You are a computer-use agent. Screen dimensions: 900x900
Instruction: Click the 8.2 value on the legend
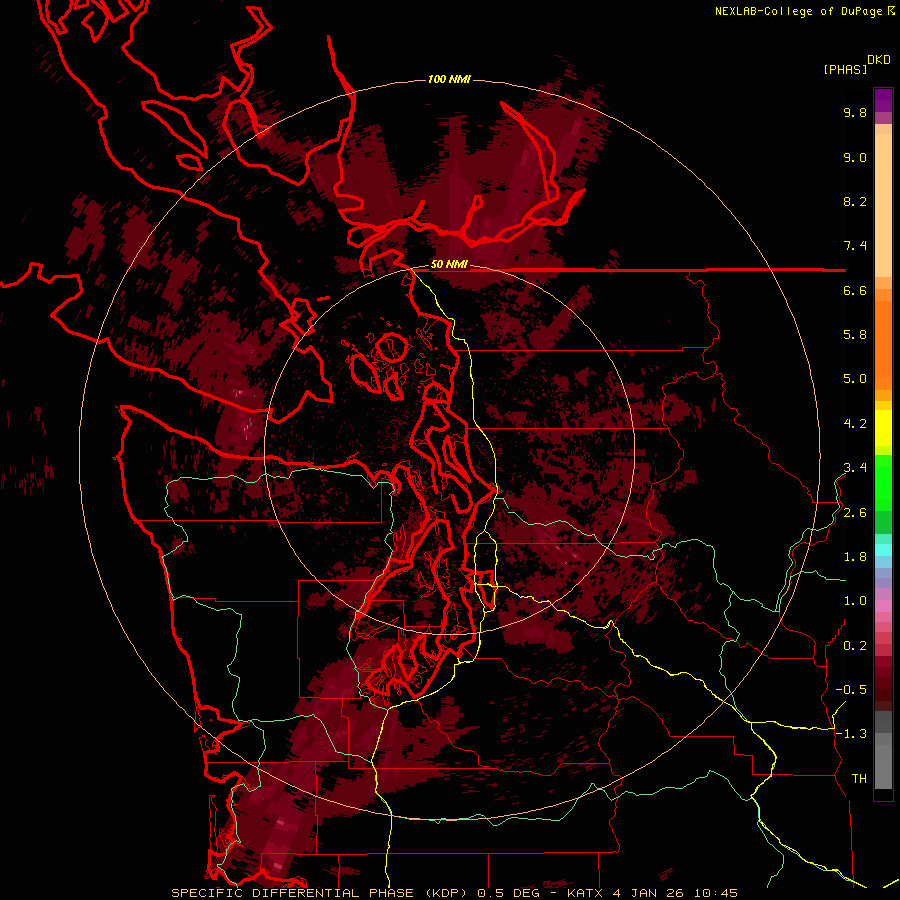(855, 201)
